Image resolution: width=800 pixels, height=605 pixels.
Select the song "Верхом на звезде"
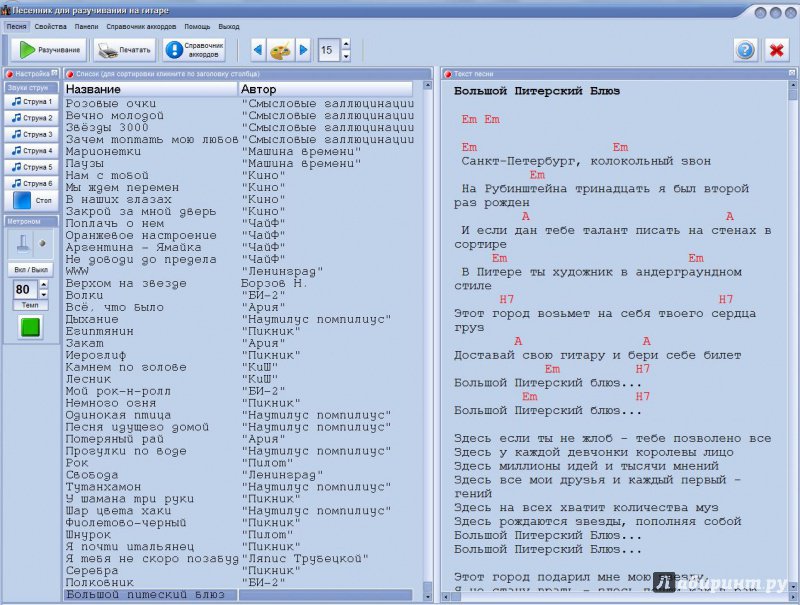126,284
